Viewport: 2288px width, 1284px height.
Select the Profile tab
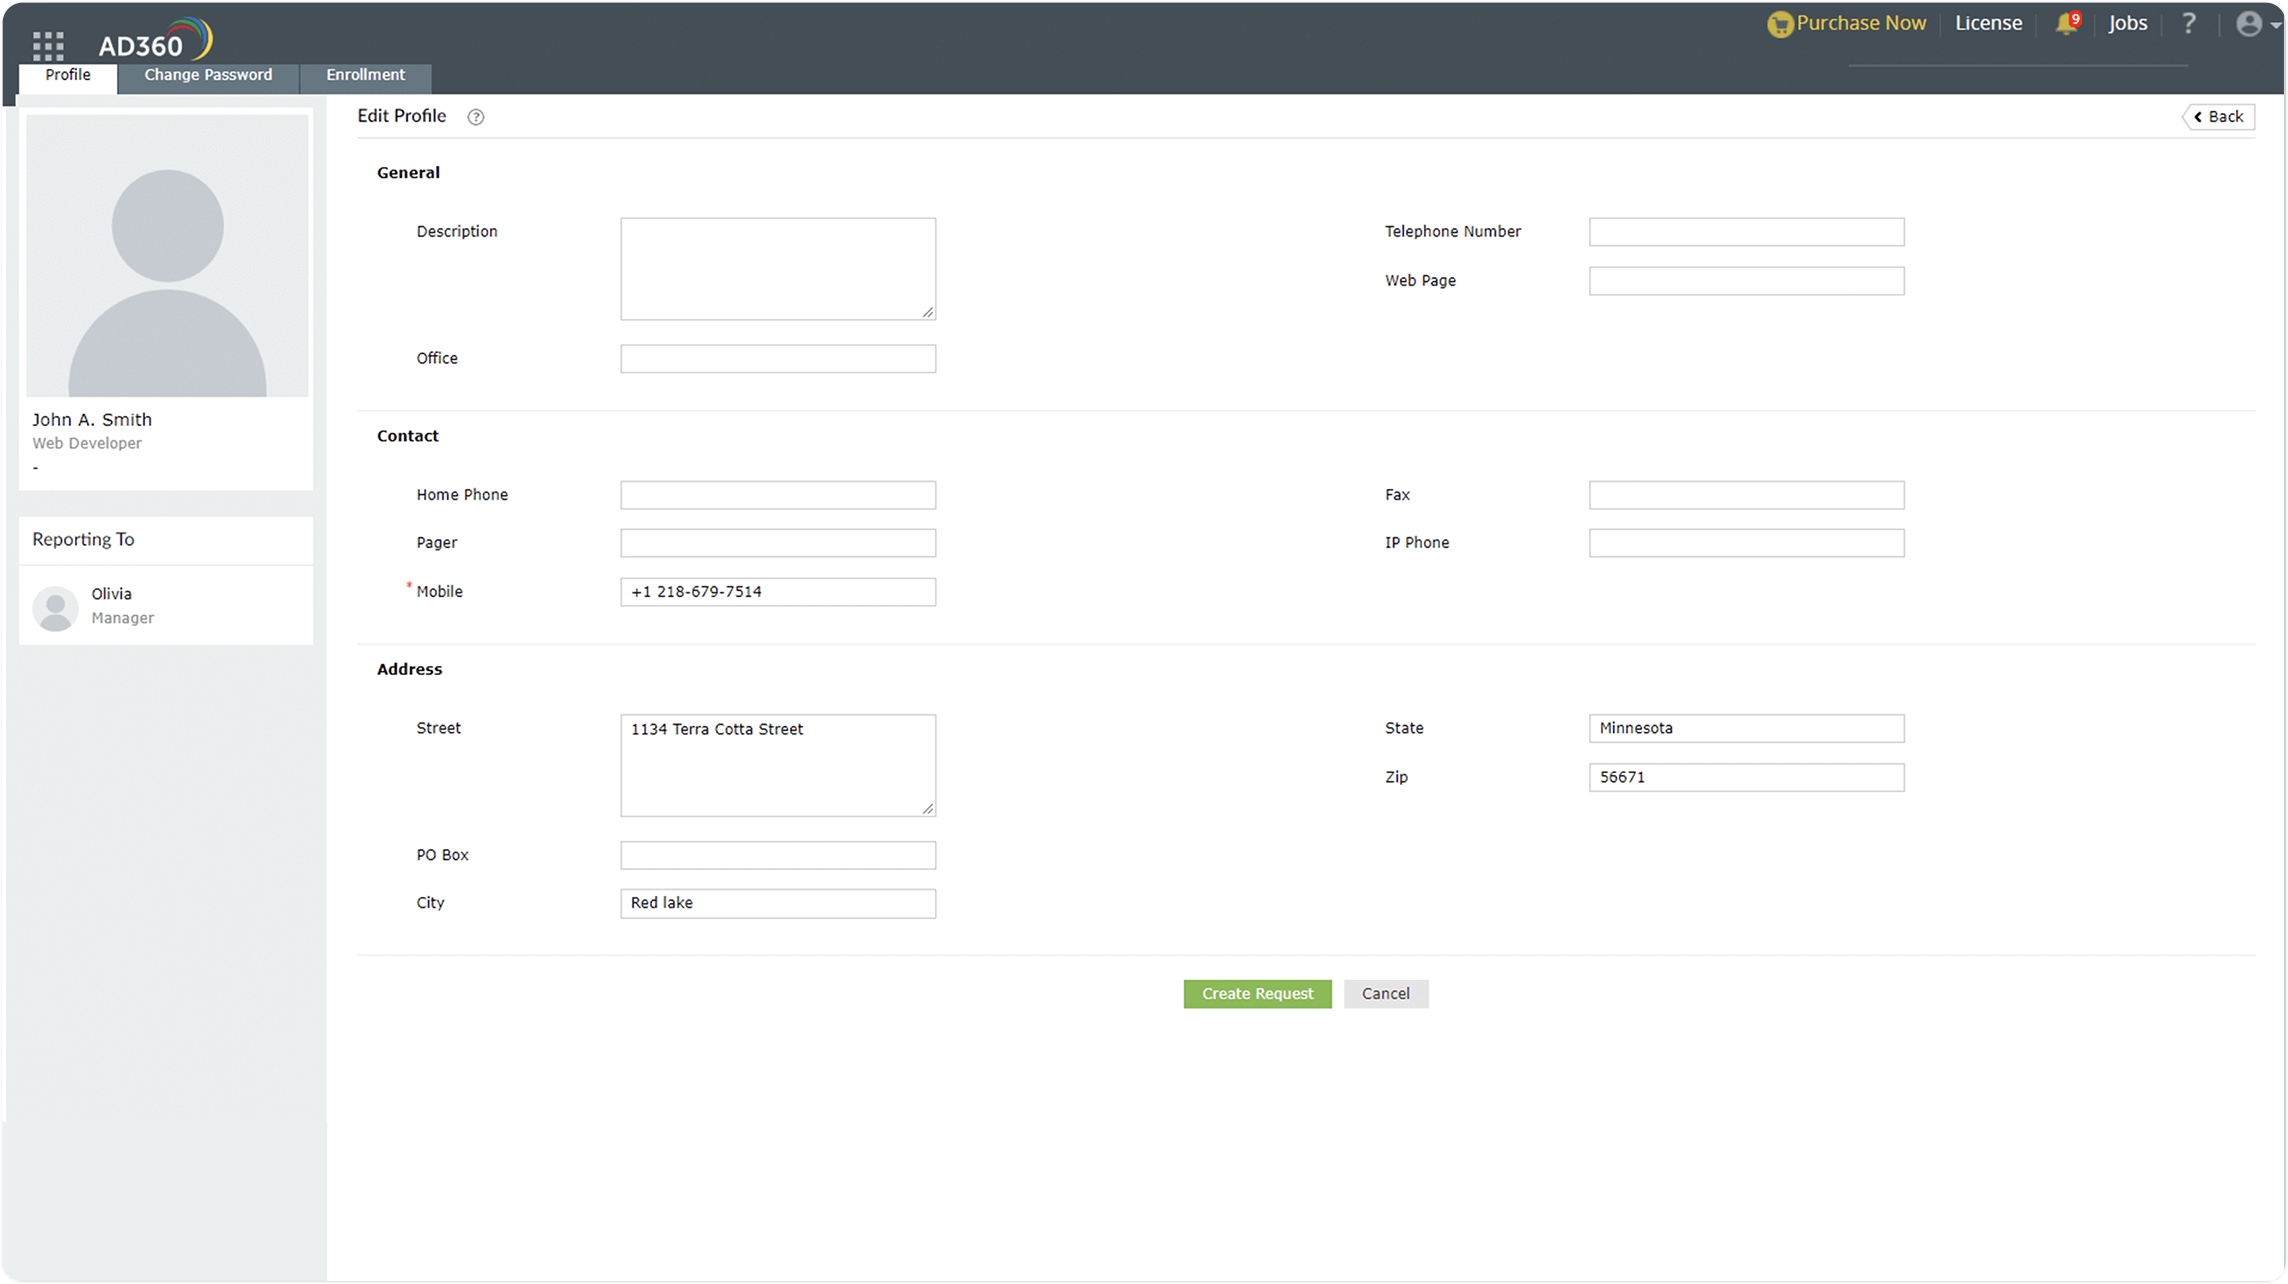(x=66, y=74)
